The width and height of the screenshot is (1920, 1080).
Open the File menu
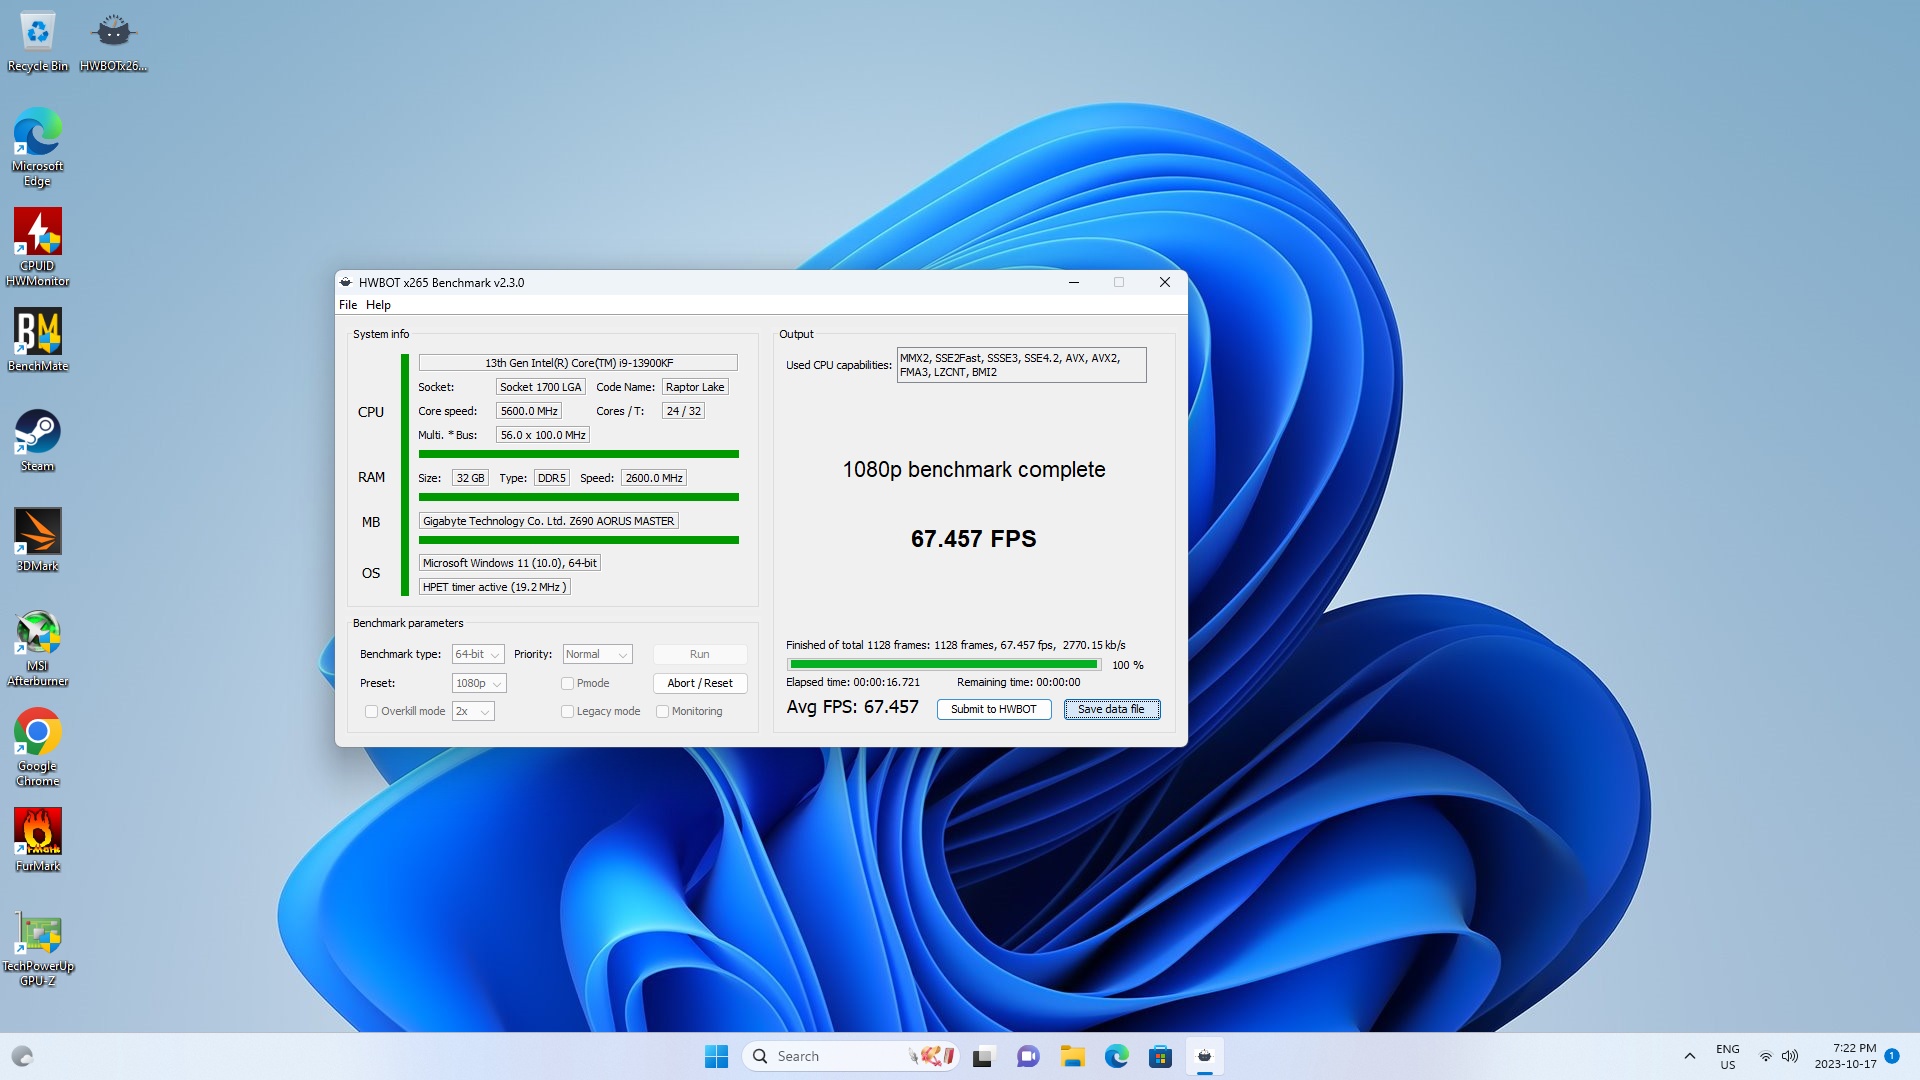(348, 305)
